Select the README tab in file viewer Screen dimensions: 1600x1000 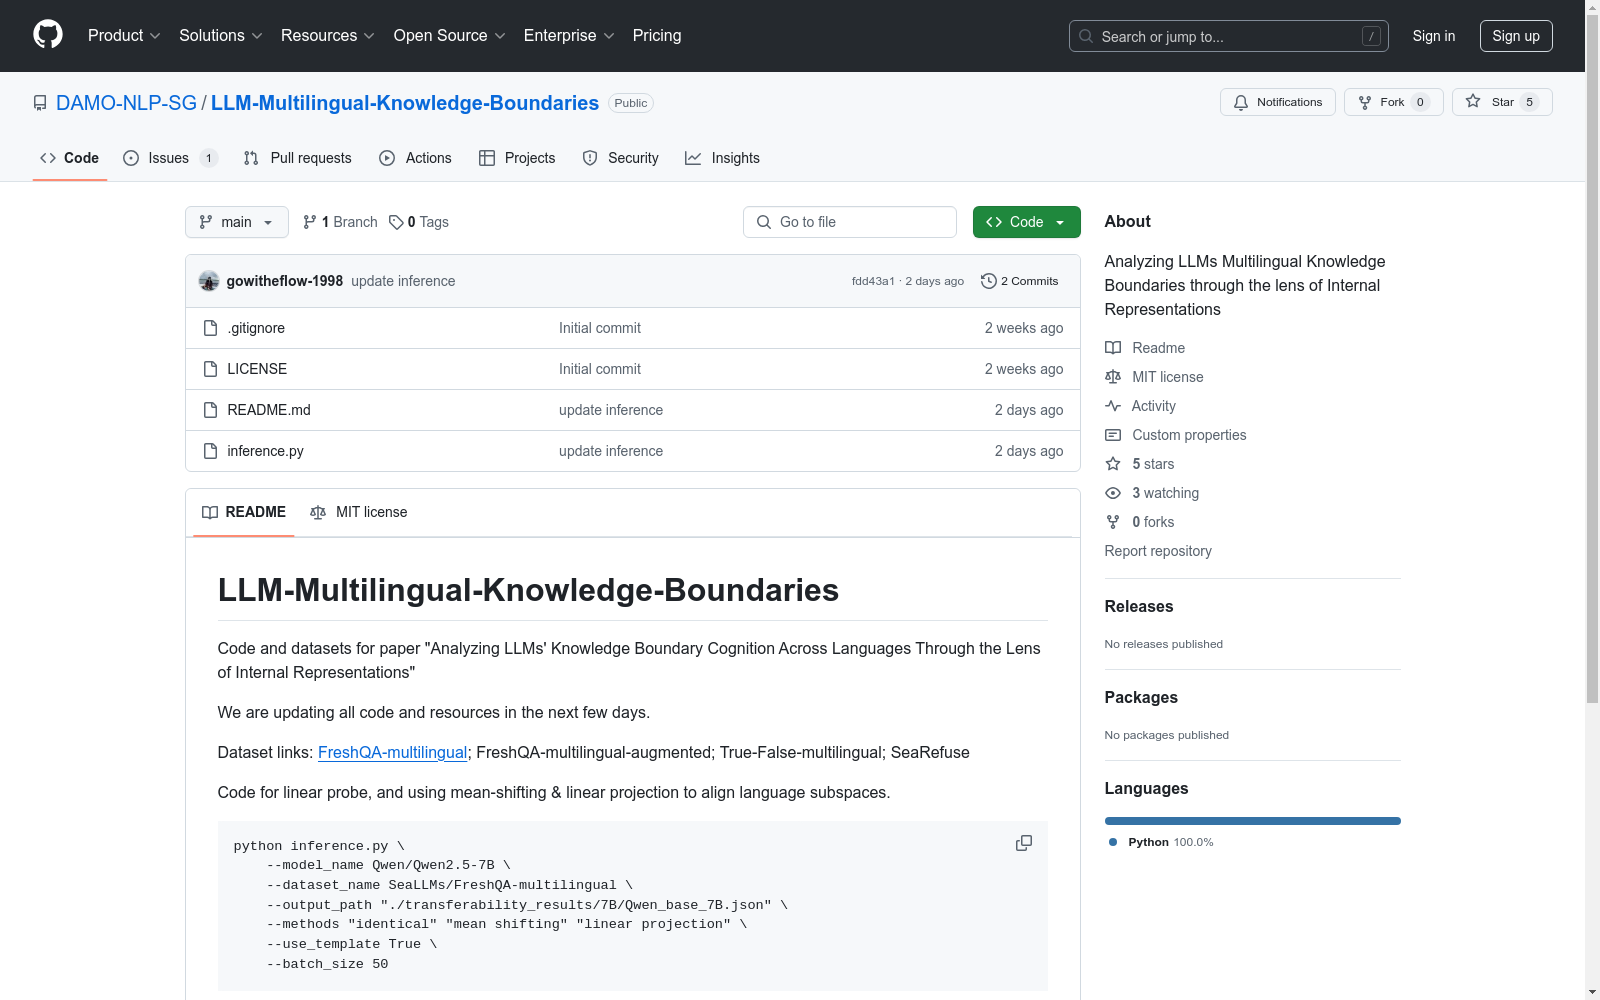[244, 512]
